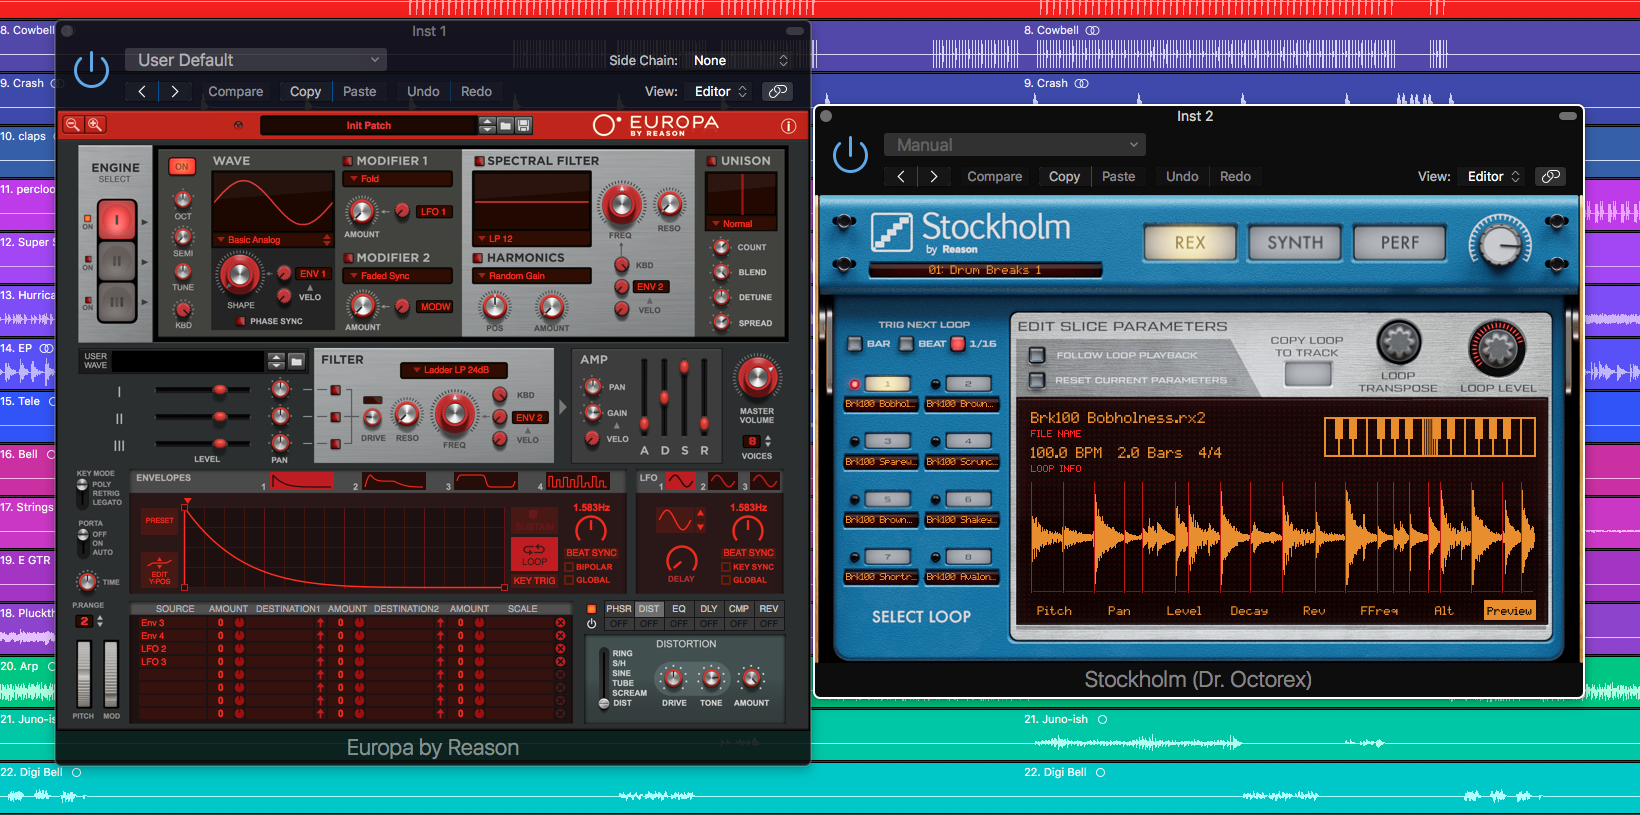This screenshot has height=815, width=1640.
Task: Clear the LFO 2 modulation row
Action: pos(560,648)
